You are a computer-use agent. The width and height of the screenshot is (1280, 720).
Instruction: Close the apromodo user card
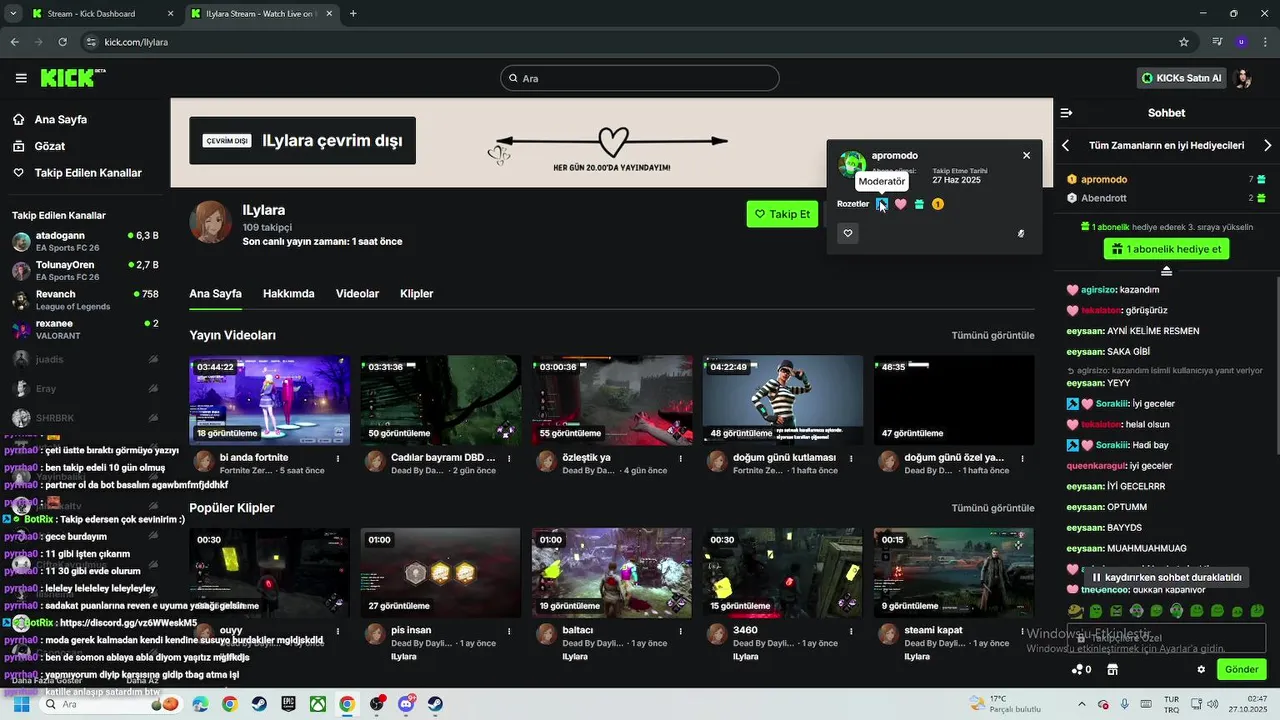point(1026,155)
